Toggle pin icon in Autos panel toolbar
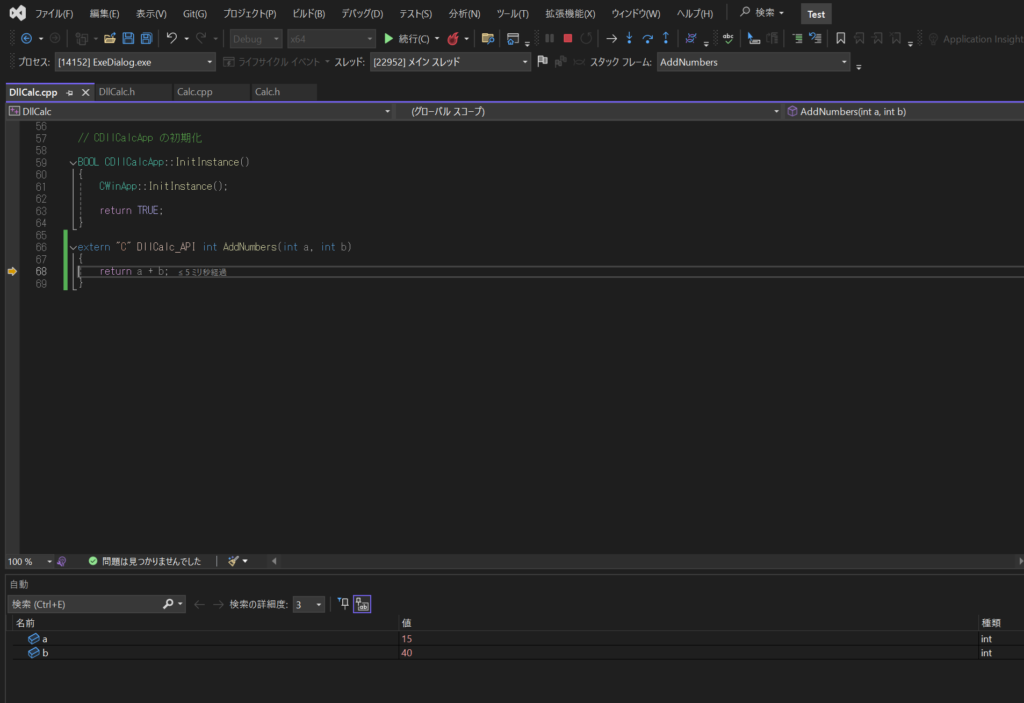 (343, 604)
